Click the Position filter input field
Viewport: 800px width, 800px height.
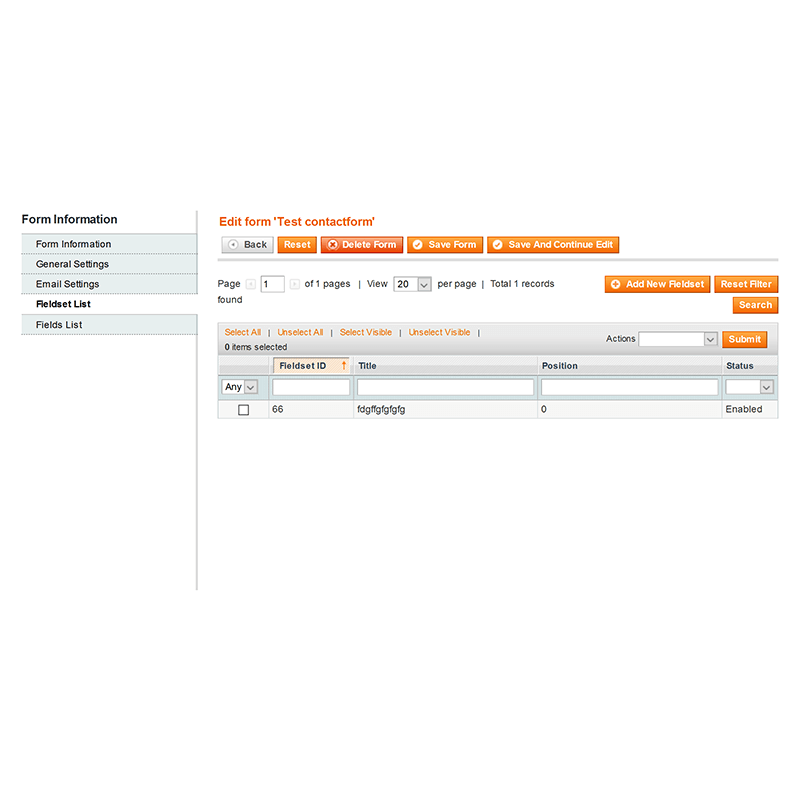point(630,387)
